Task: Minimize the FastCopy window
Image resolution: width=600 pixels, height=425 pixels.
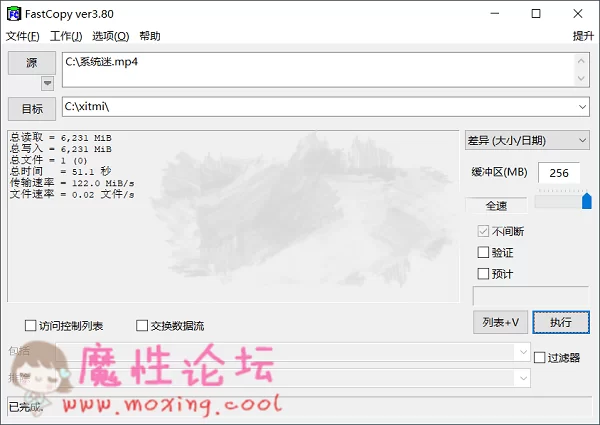Action: [x=495, y=14]
